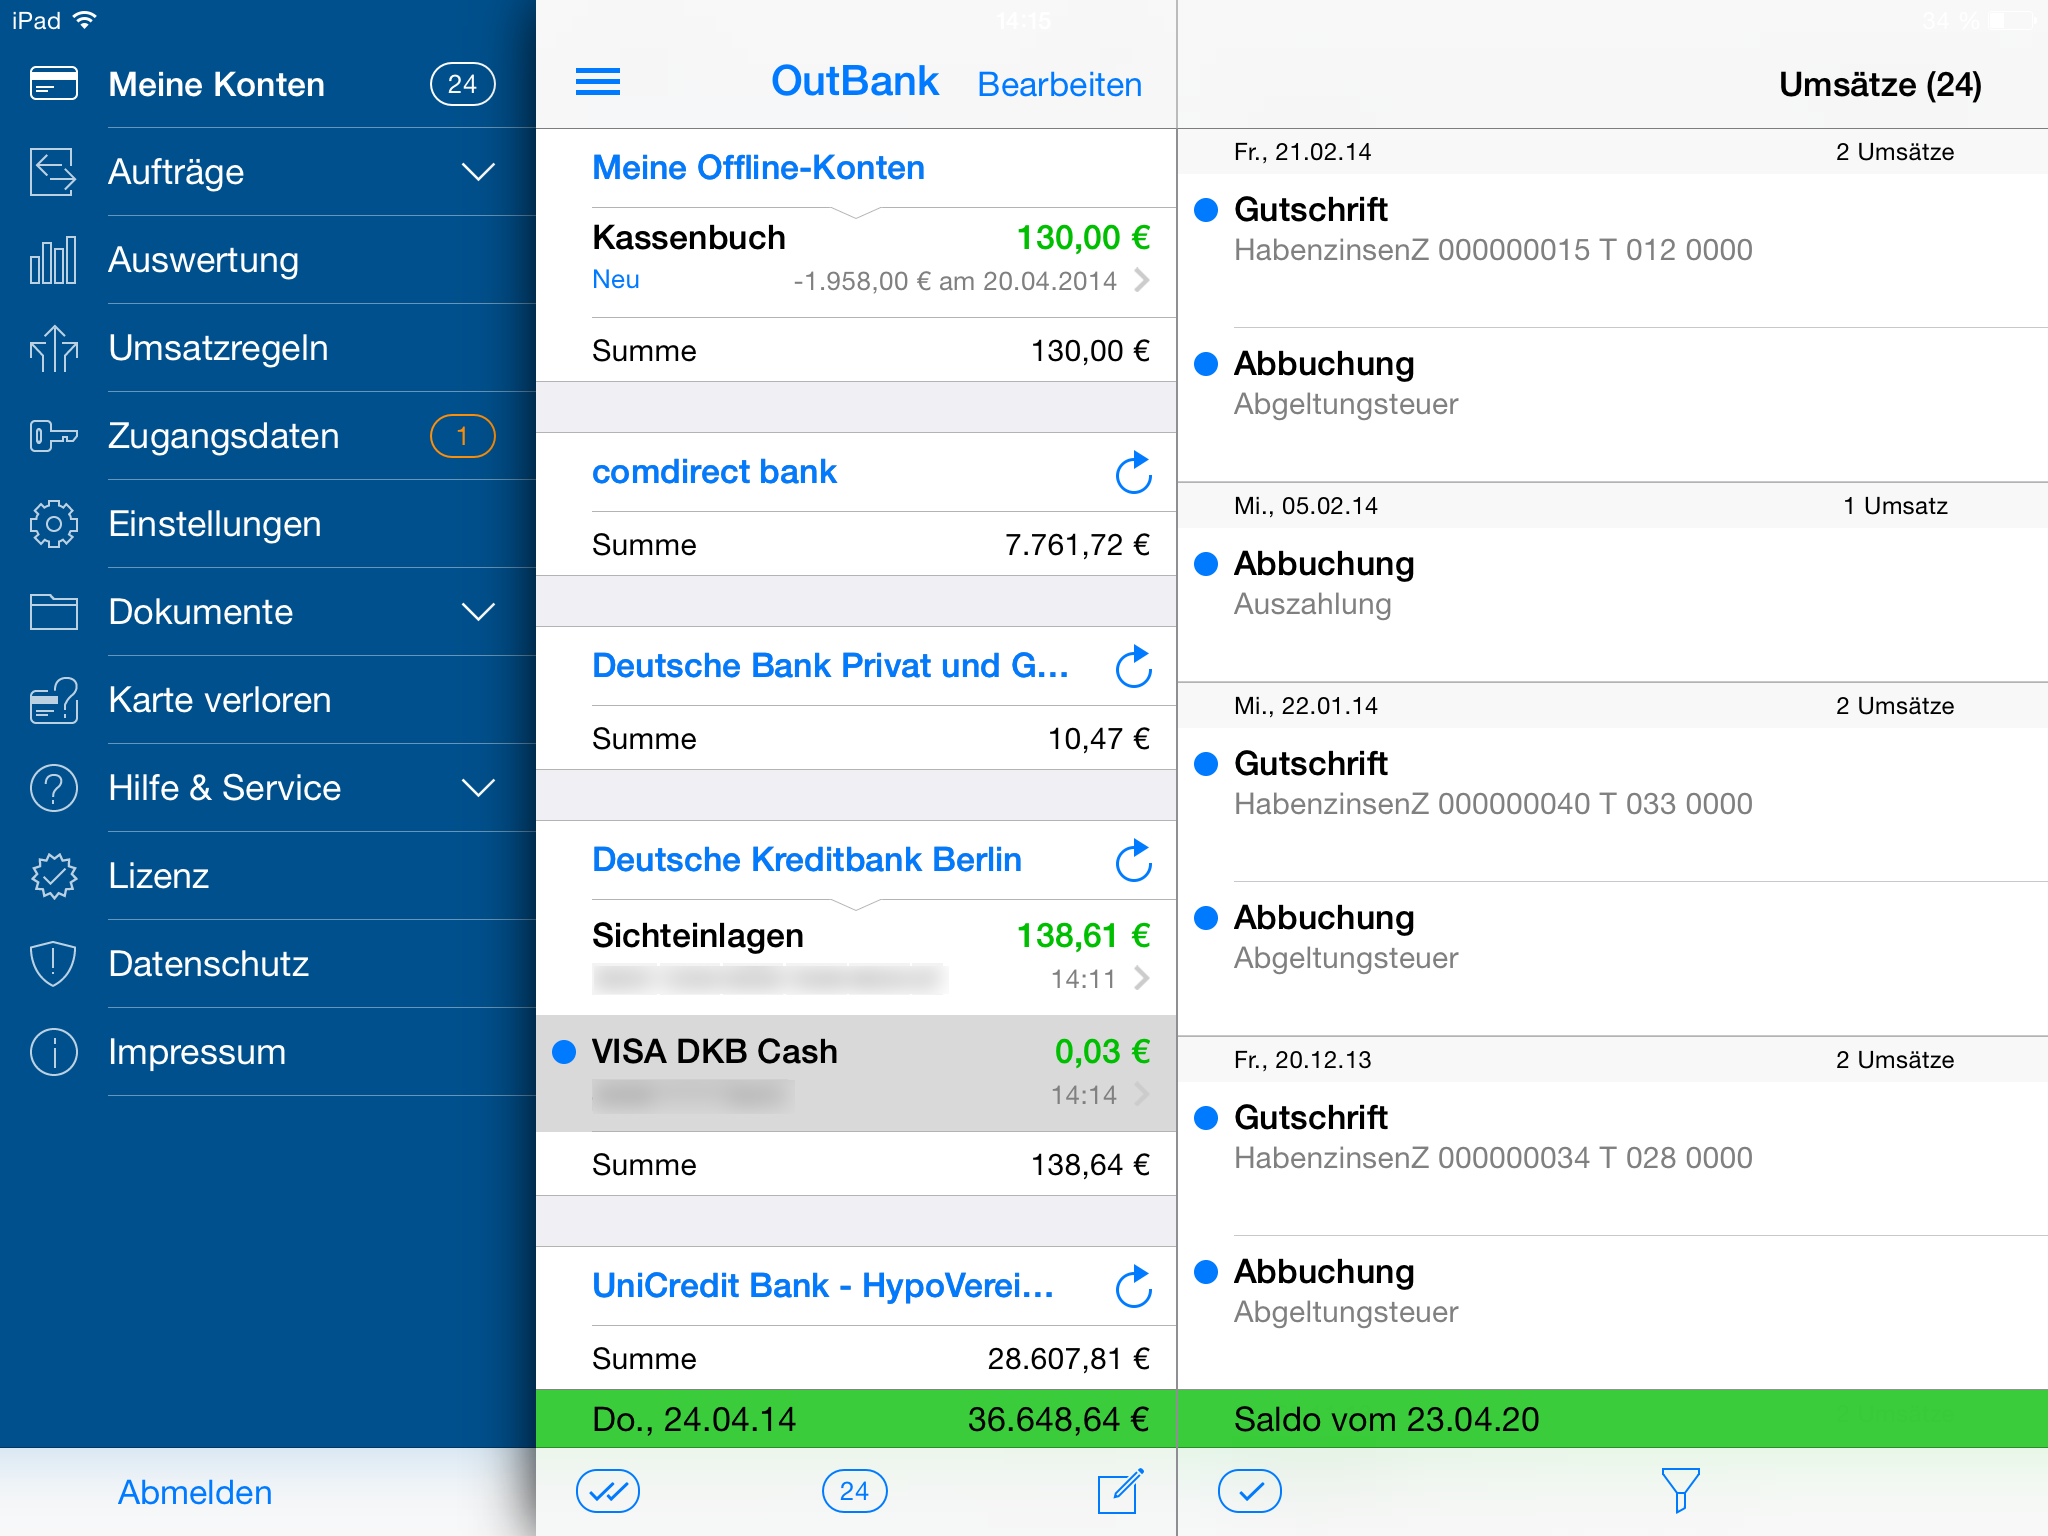Expand the Aufträge submenu

(x=478, y=172)
